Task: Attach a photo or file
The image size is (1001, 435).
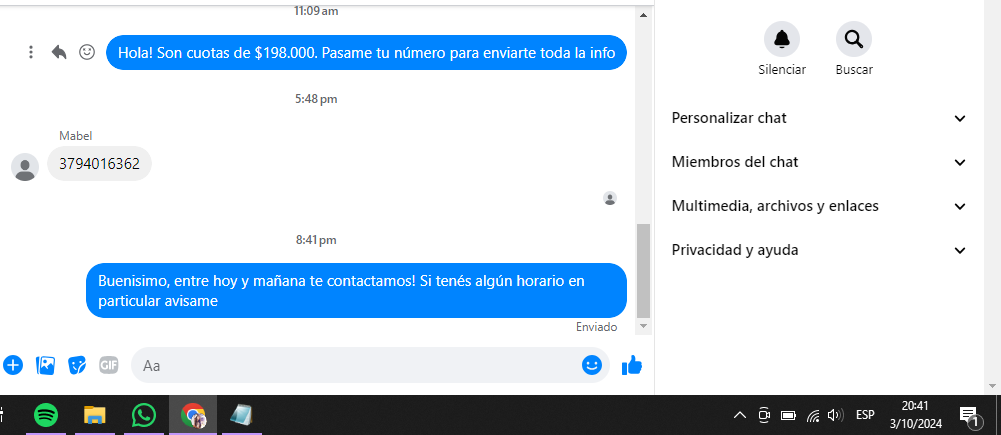Action: point(45,365)
